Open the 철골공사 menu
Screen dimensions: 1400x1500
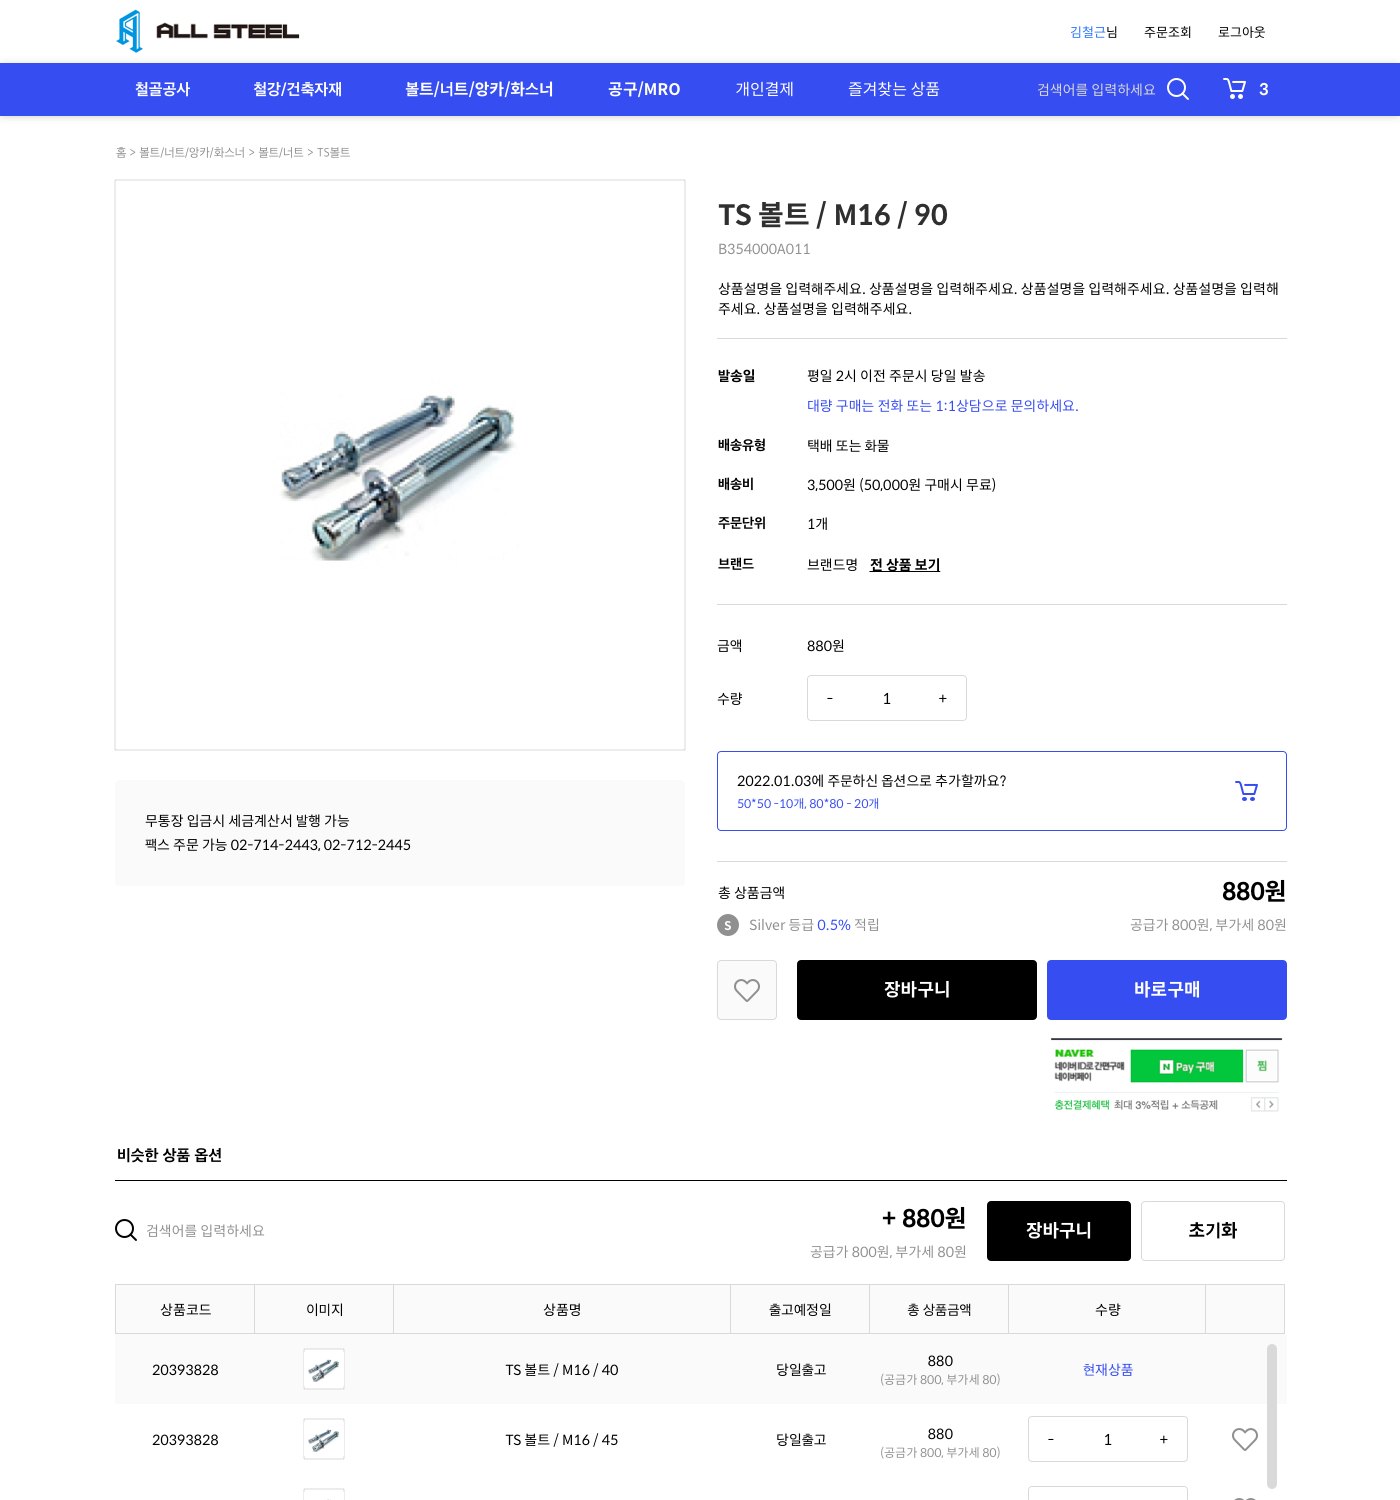(x=162, y=89)
